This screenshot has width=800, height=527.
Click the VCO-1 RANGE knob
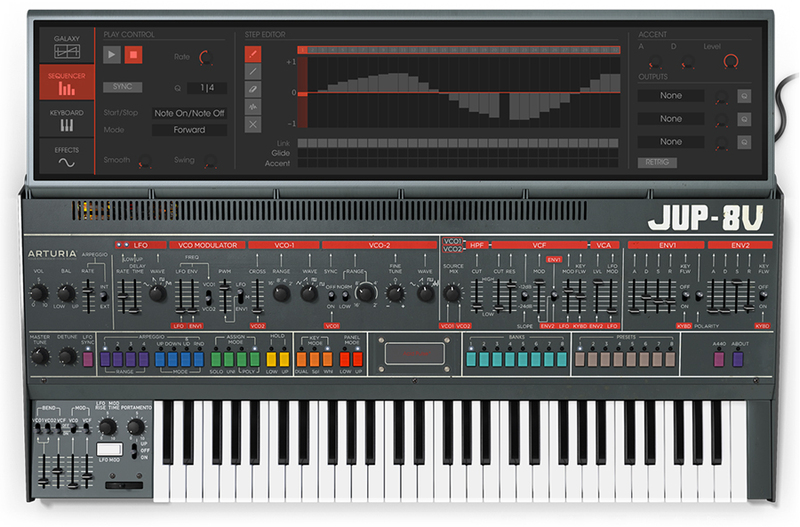click(x=281, y=293)
